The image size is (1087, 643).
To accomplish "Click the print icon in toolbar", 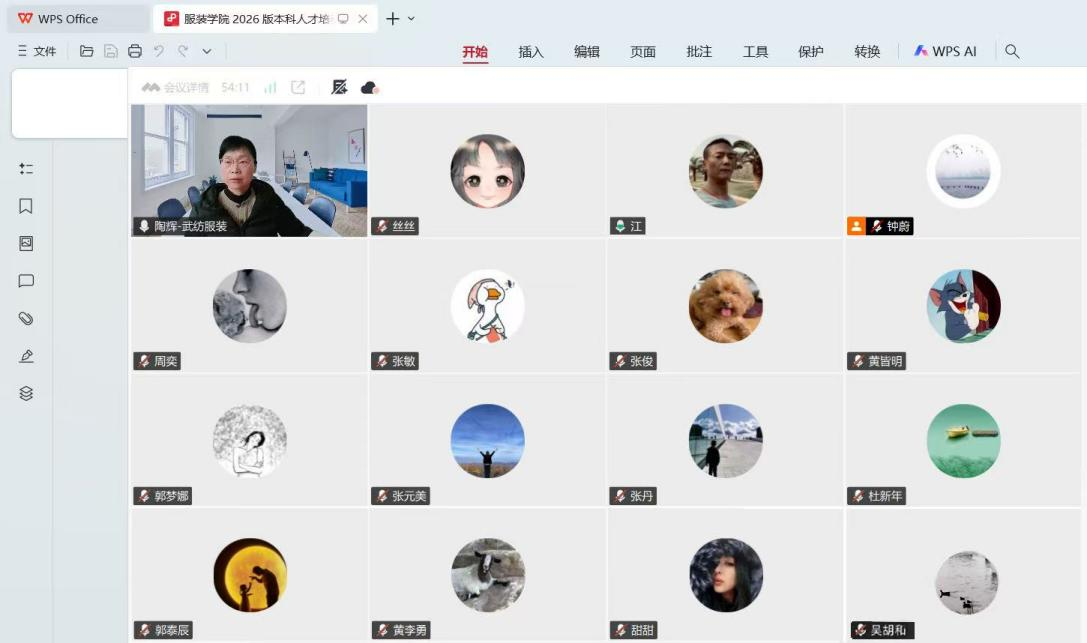I will click(135, 51).
